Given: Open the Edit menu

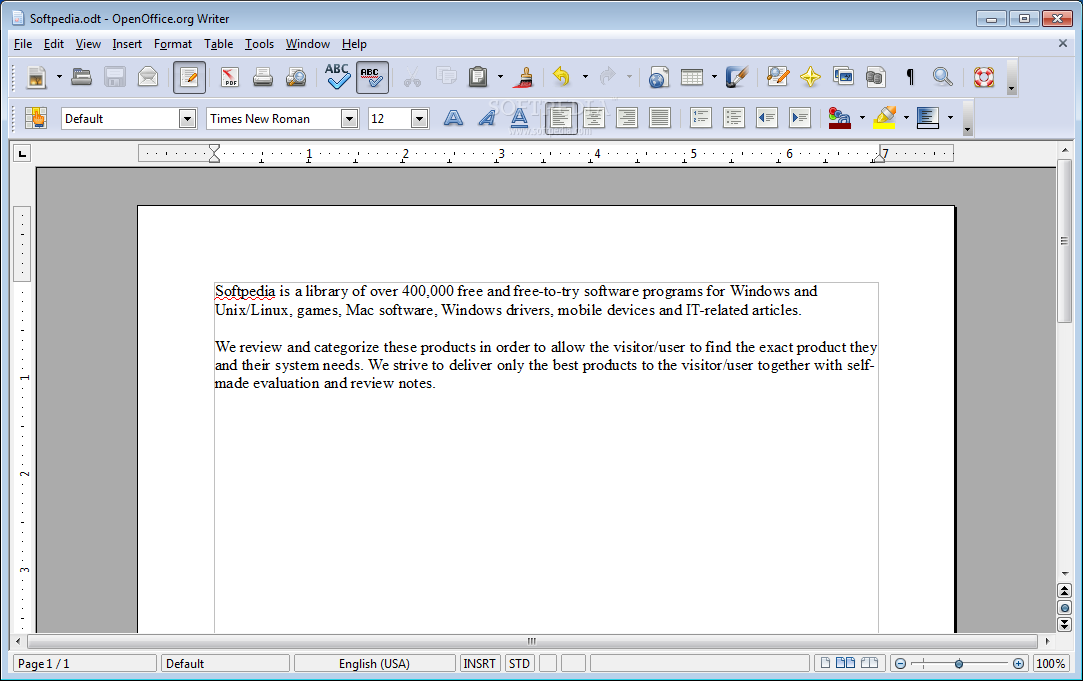Looking at the screenshot, I should coord(54,44).
